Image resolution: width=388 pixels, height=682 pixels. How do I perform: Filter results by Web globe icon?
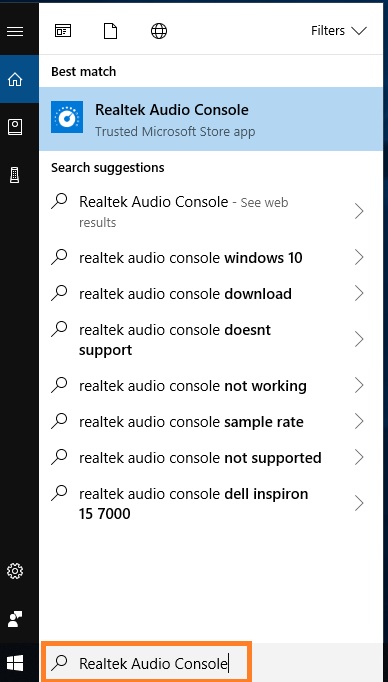pos(159,31)
